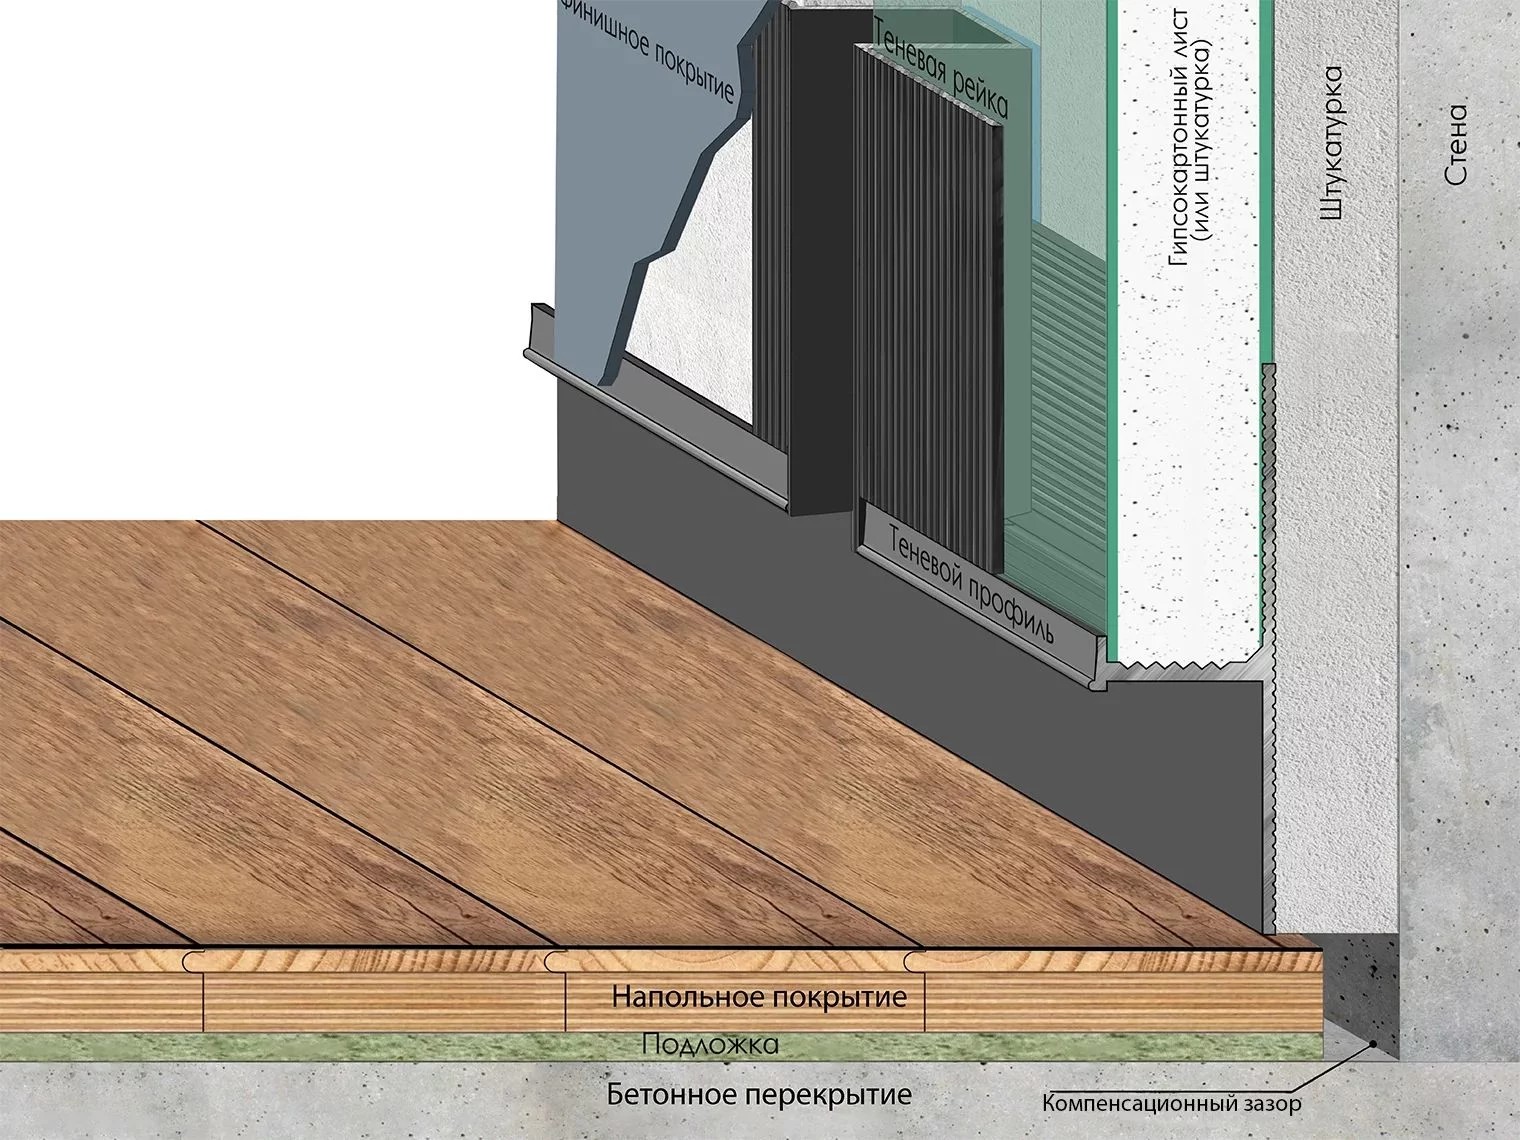Click the 'Бетонное перекрытие' label

pos(759,1093)
